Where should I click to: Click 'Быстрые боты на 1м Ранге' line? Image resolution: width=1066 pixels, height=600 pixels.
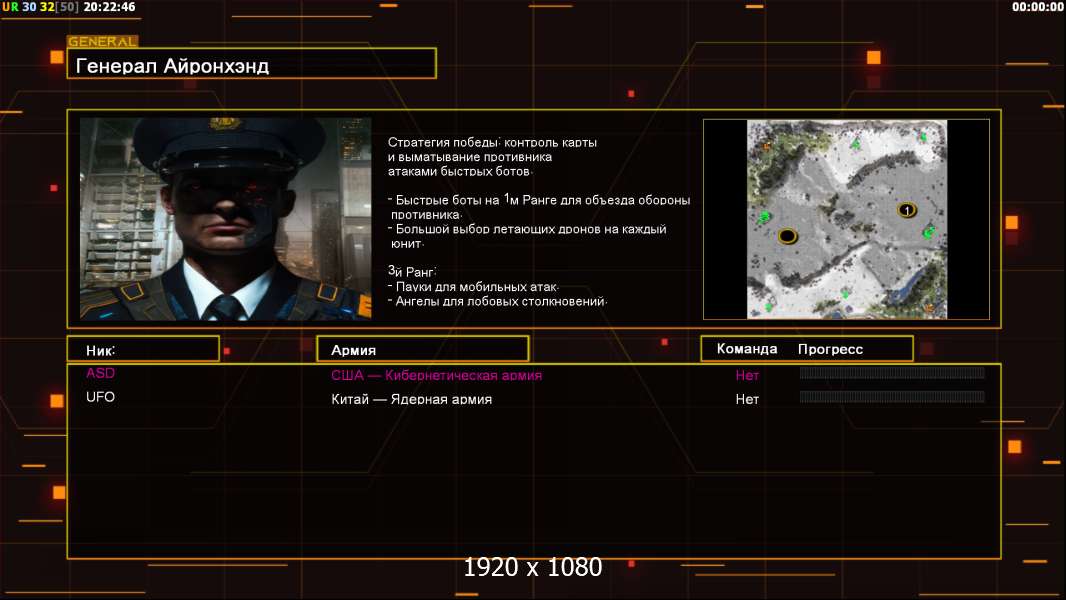click(x=539, y=200)
